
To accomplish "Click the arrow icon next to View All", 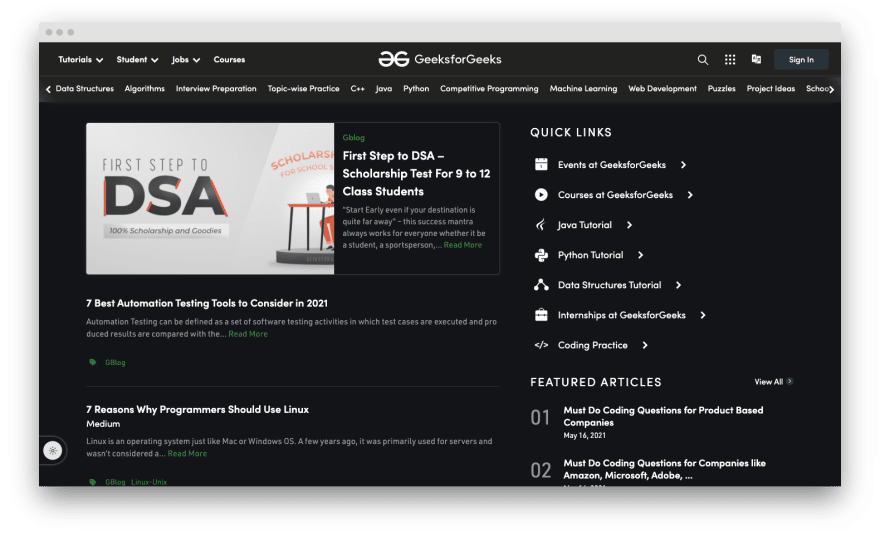I will tap(790, 382).
